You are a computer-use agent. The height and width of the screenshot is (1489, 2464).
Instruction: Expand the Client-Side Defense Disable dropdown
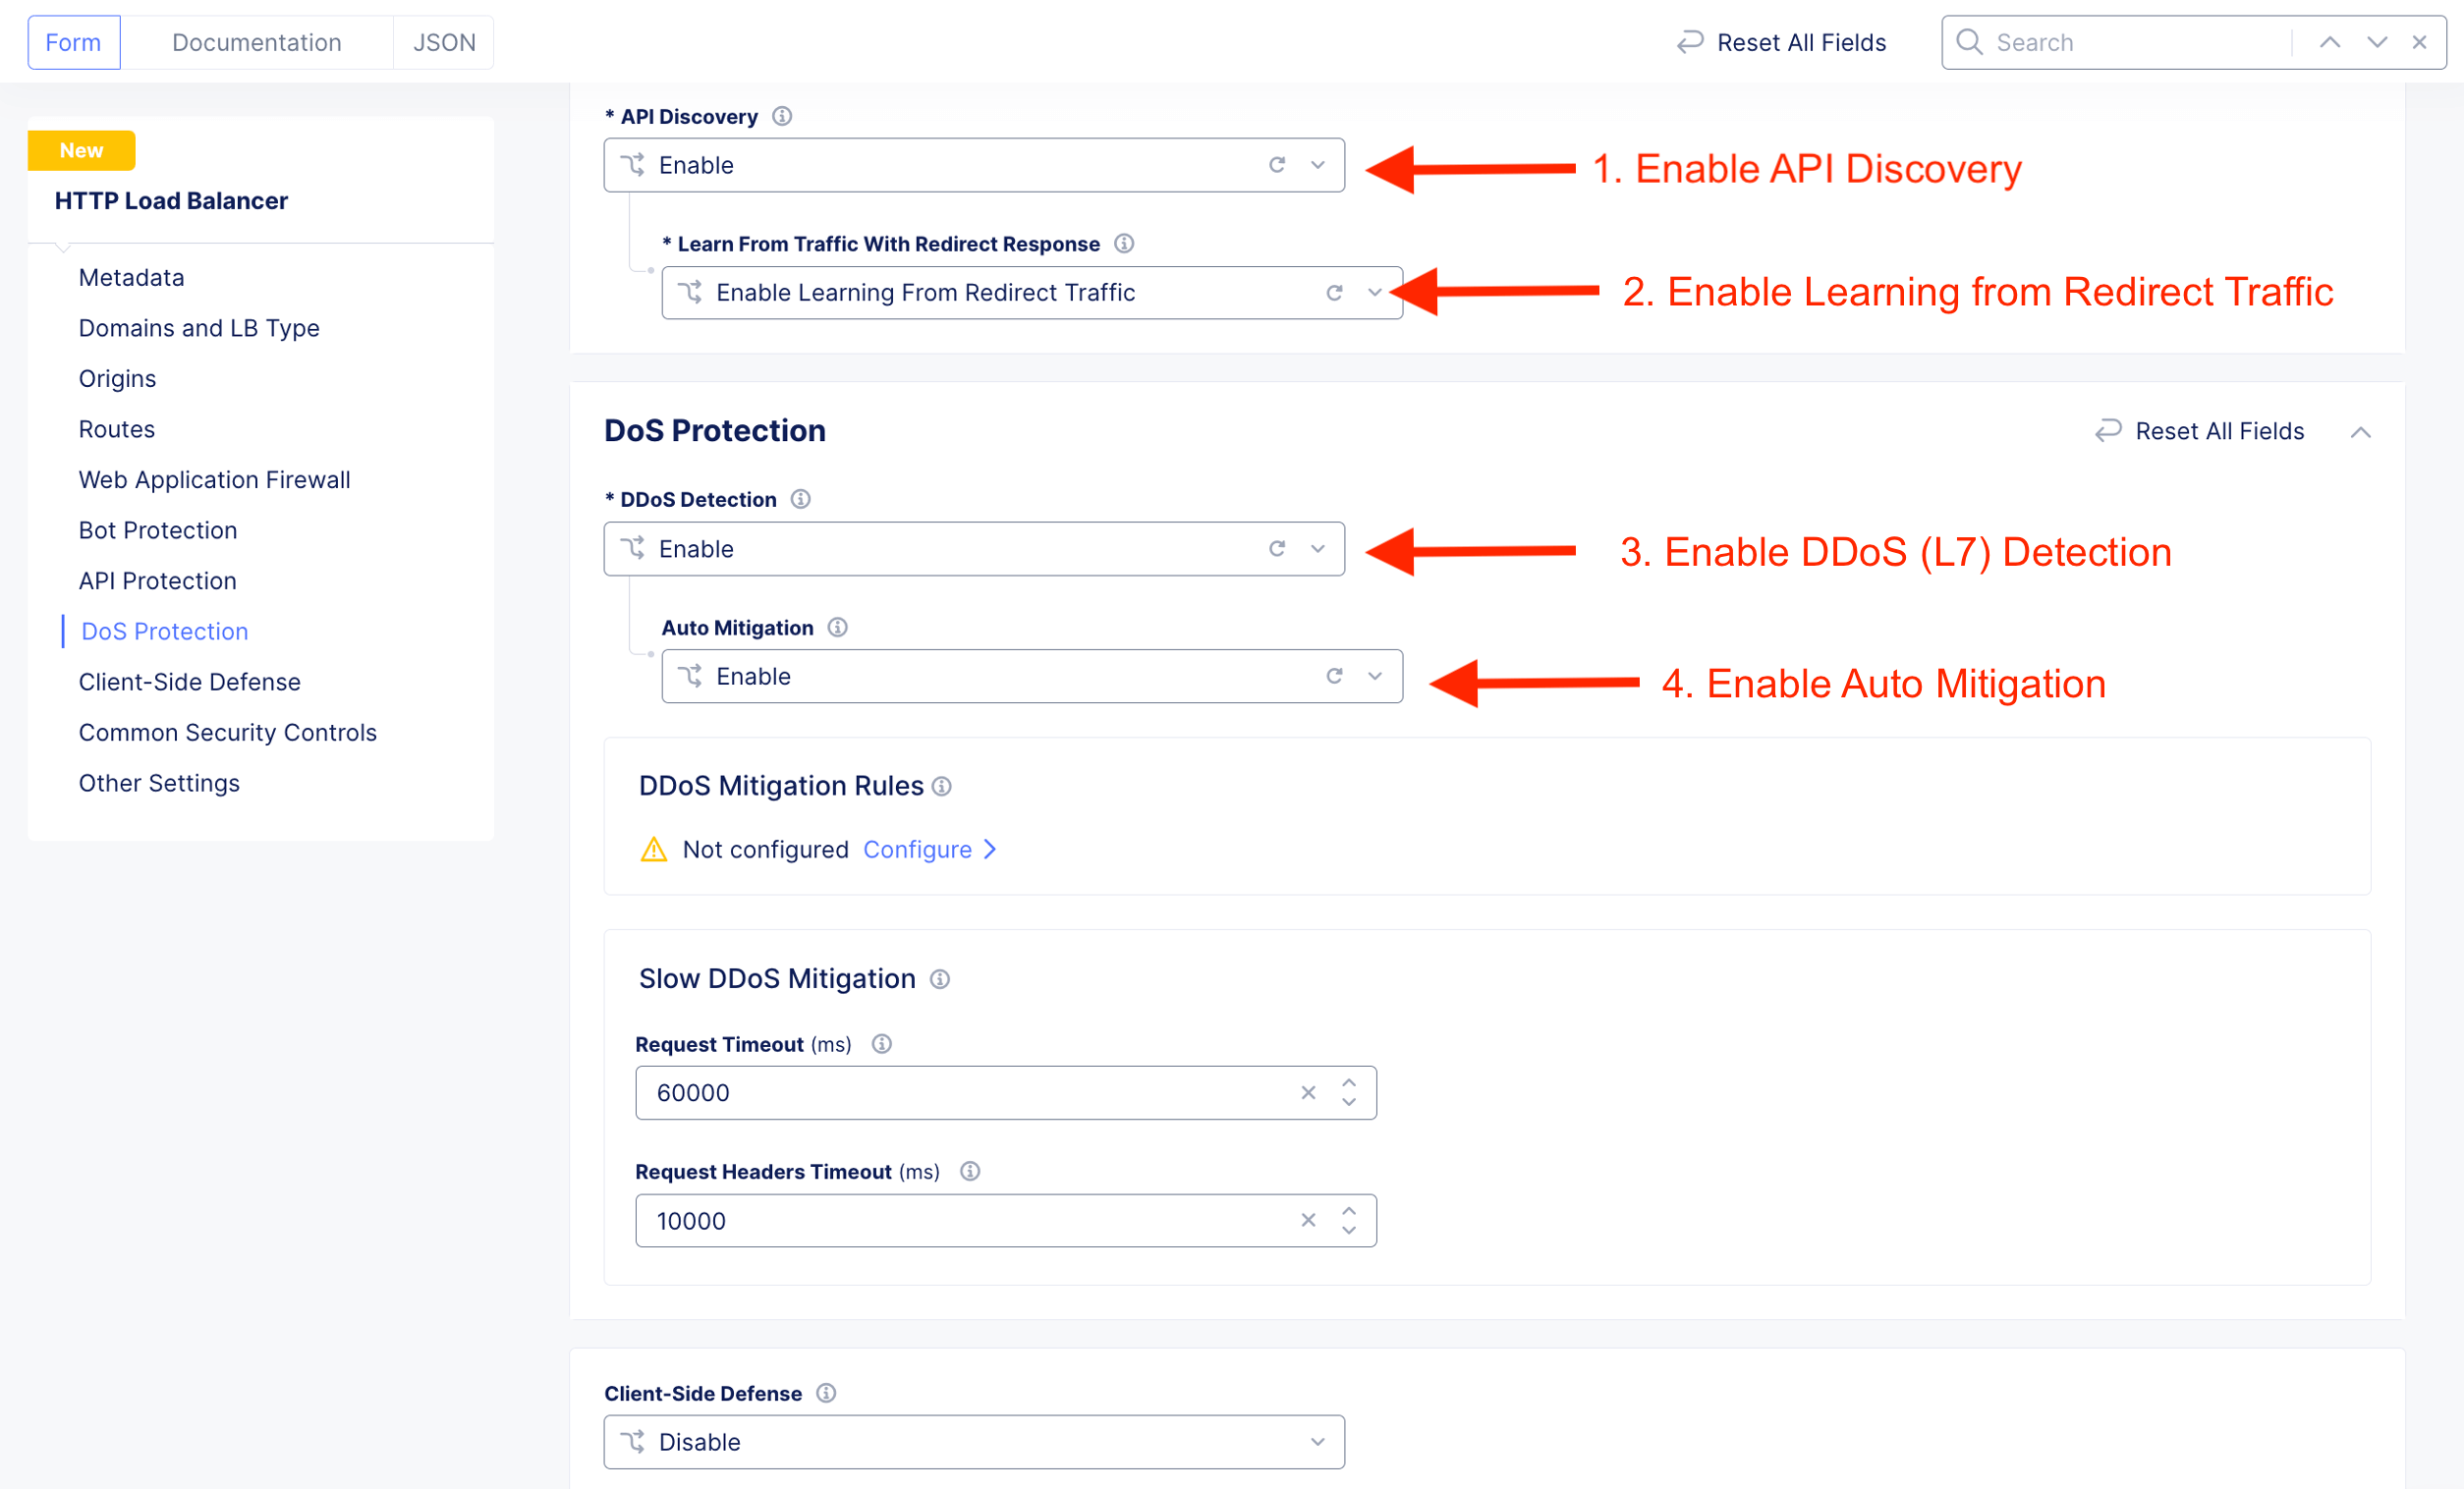pyautogui.click(x=1318, y=1442)
